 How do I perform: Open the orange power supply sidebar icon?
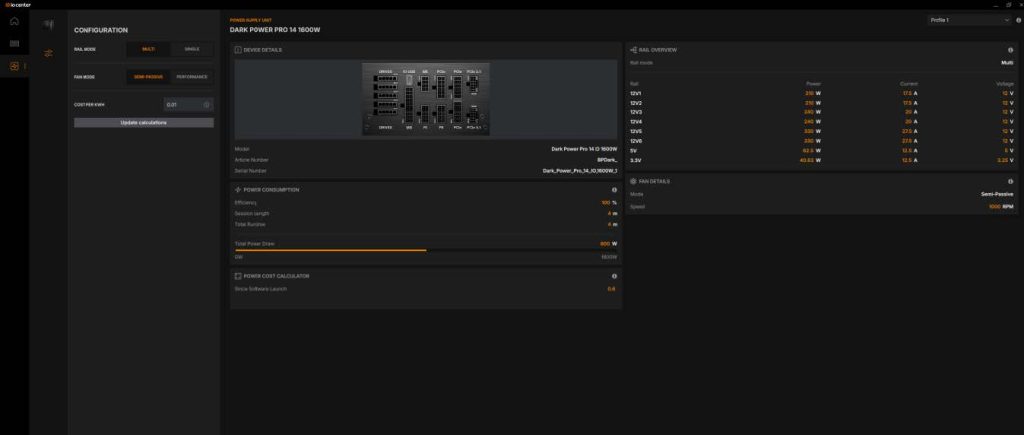[x=14, y=66]
